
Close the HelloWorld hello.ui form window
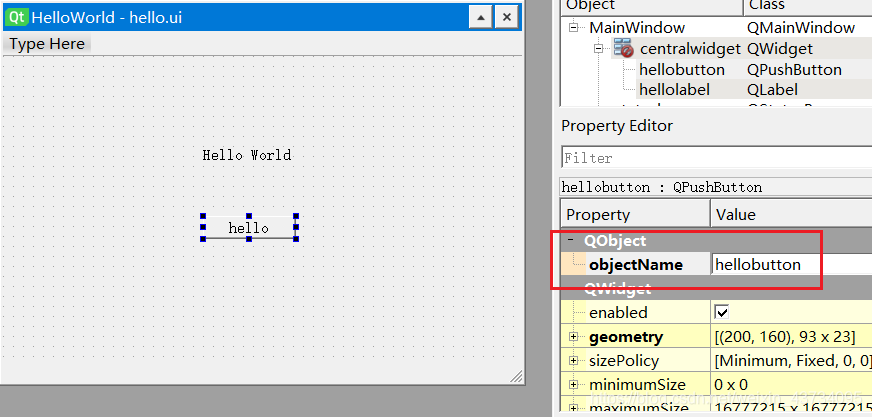pos(507,17)
